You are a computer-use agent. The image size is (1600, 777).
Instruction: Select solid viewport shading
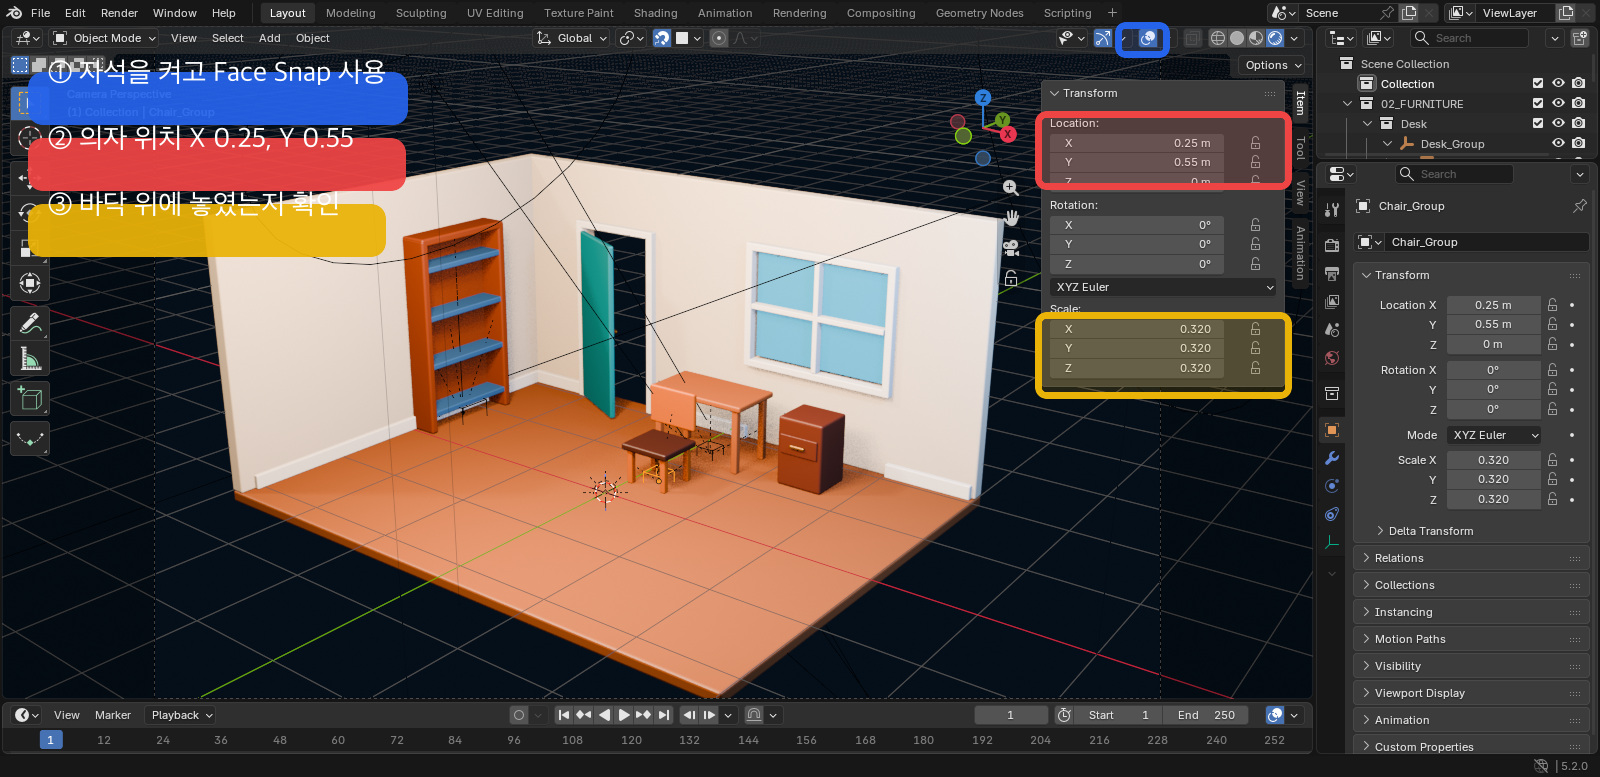pos(1237,38)
